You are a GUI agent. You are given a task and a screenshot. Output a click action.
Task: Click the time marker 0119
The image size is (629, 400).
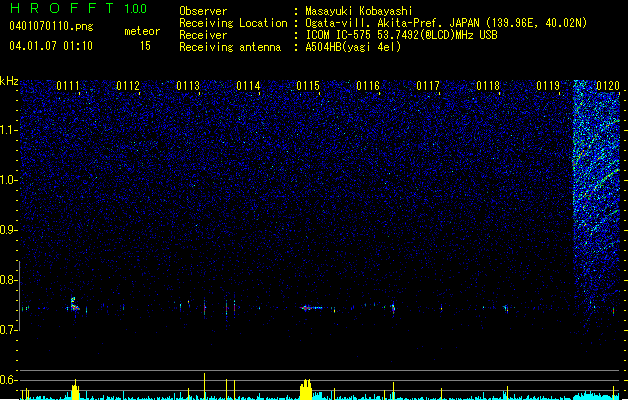point(548,86)
